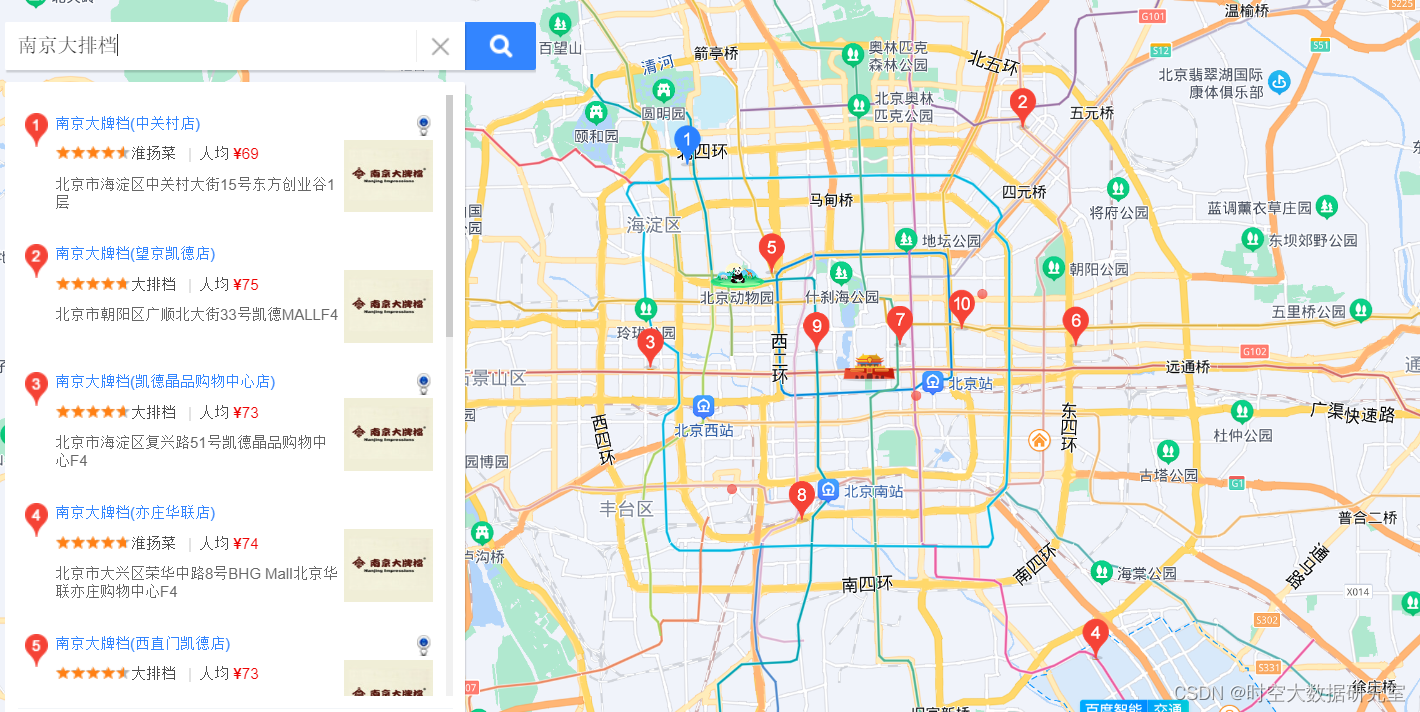Click the red list marker 3 in results

[x=36, y=388]
